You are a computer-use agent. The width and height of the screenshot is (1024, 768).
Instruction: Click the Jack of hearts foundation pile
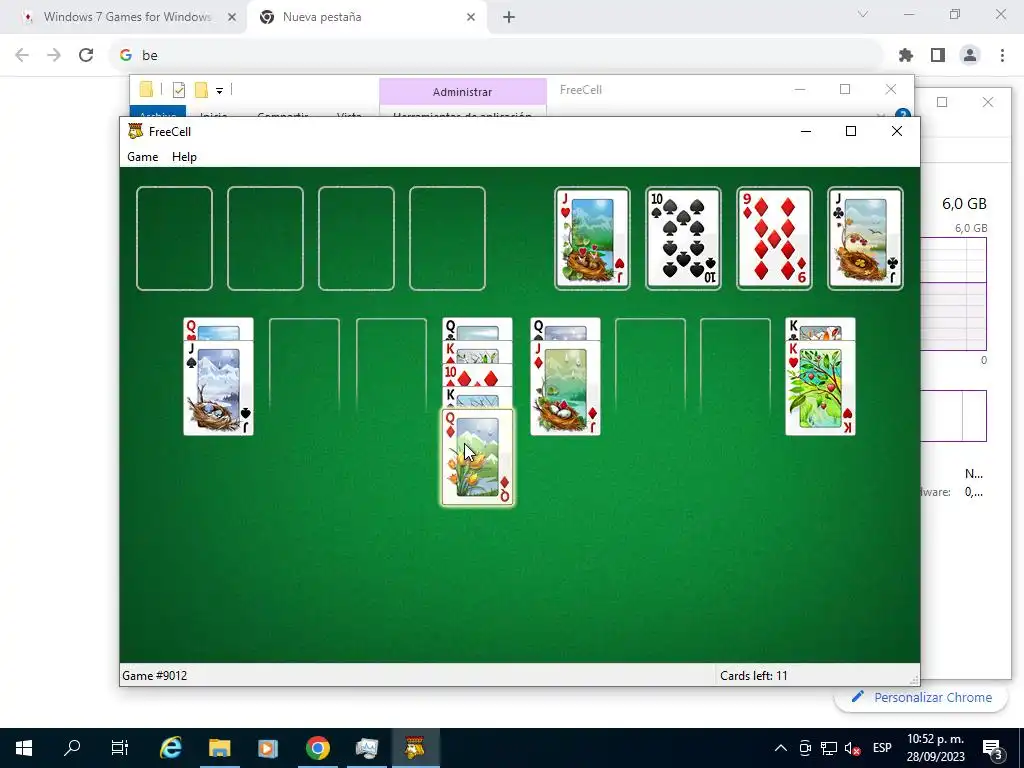592,238
